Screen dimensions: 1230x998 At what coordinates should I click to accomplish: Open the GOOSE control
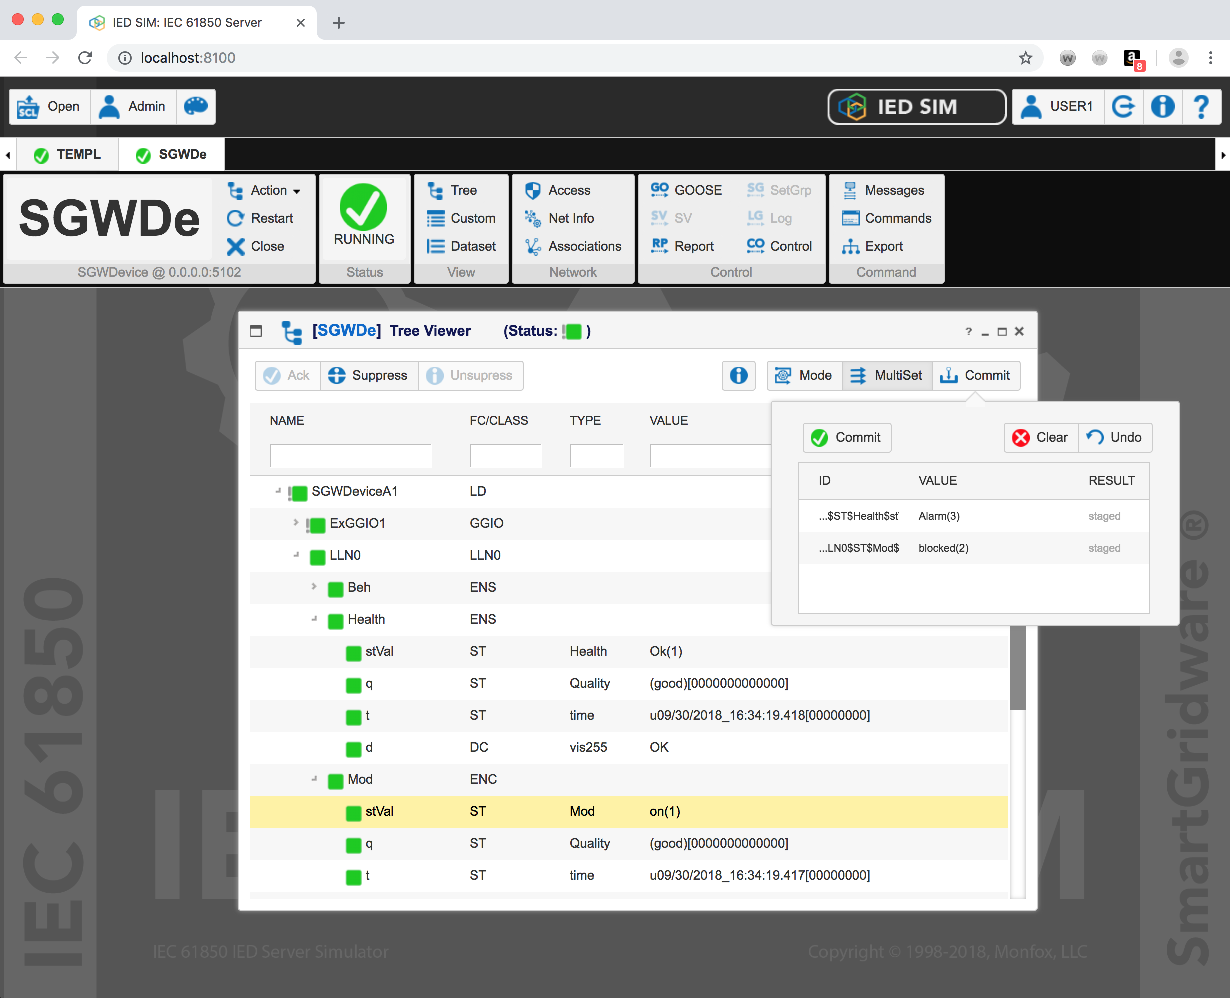(686, 190)
